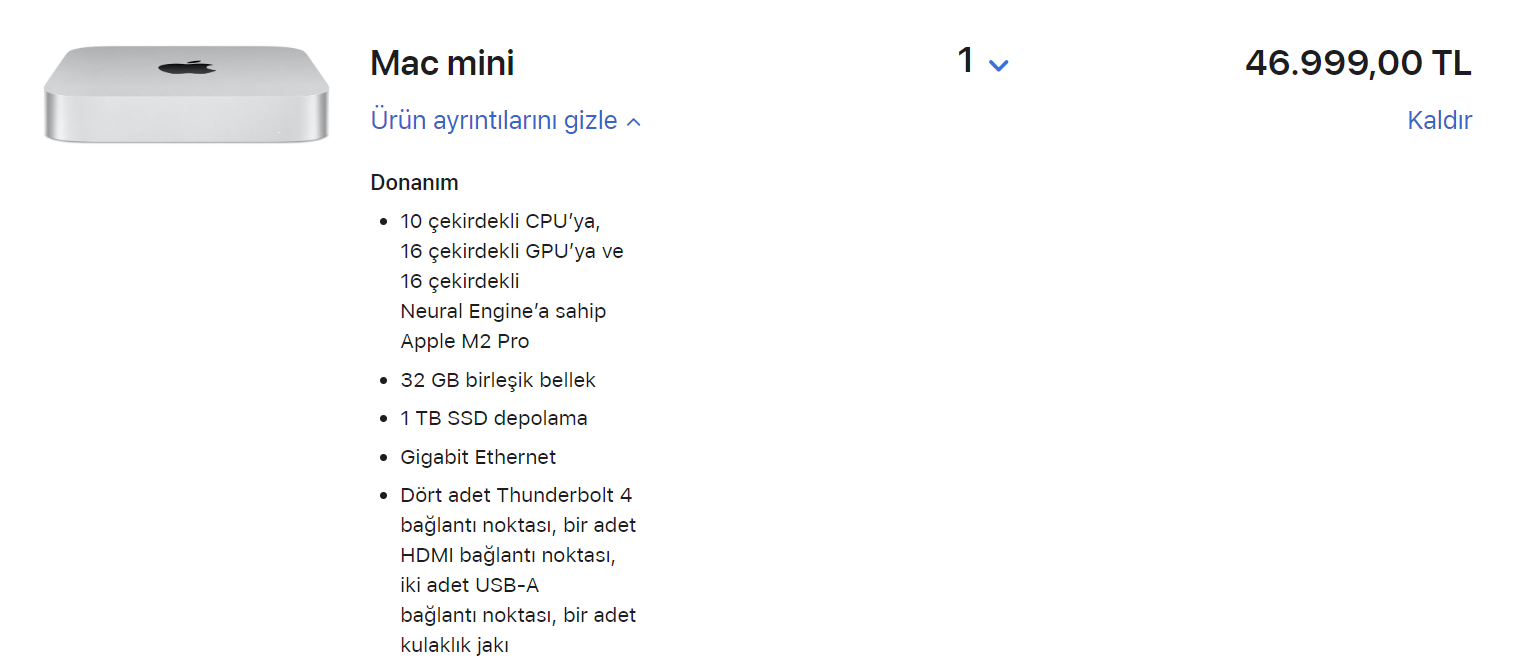Viewport: 1522px width, 672px height.
Task: Hide product details via Ürün ayrıntılarını gizle
Action: pyautogui.click(x=494, y=121)
